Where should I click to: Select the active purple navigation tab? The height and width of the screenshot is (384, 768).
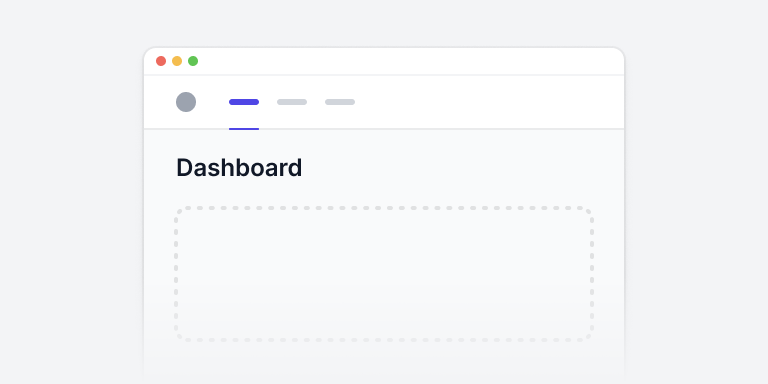244,102
